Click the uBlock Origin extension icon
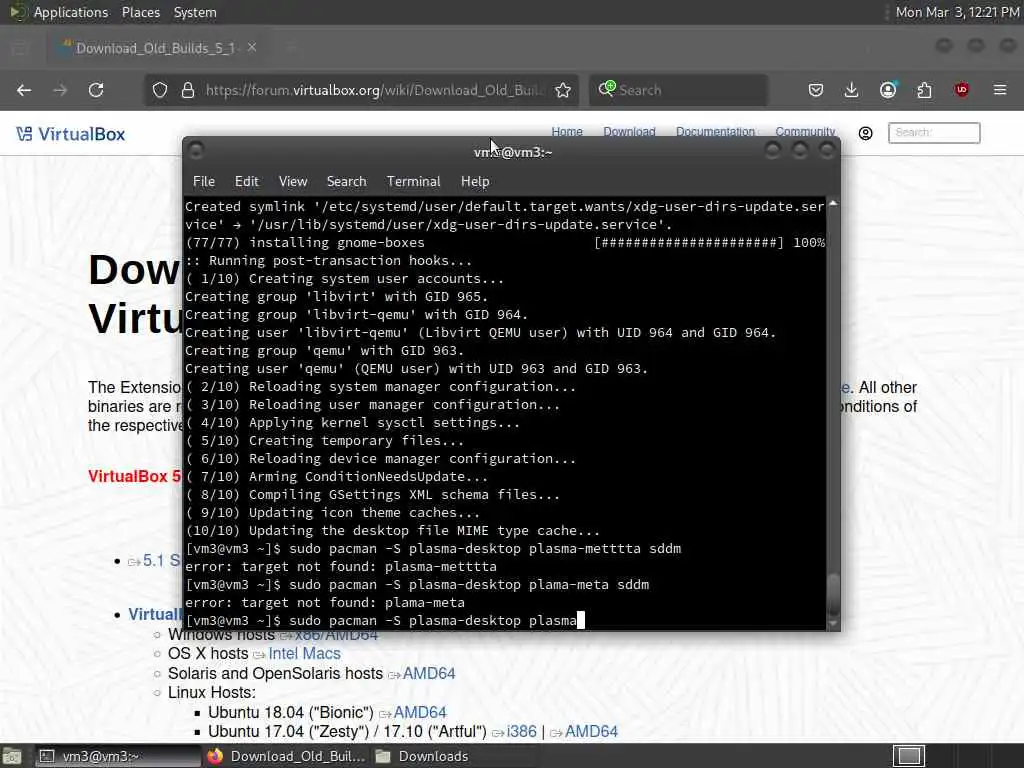 (x=961, y=90)
